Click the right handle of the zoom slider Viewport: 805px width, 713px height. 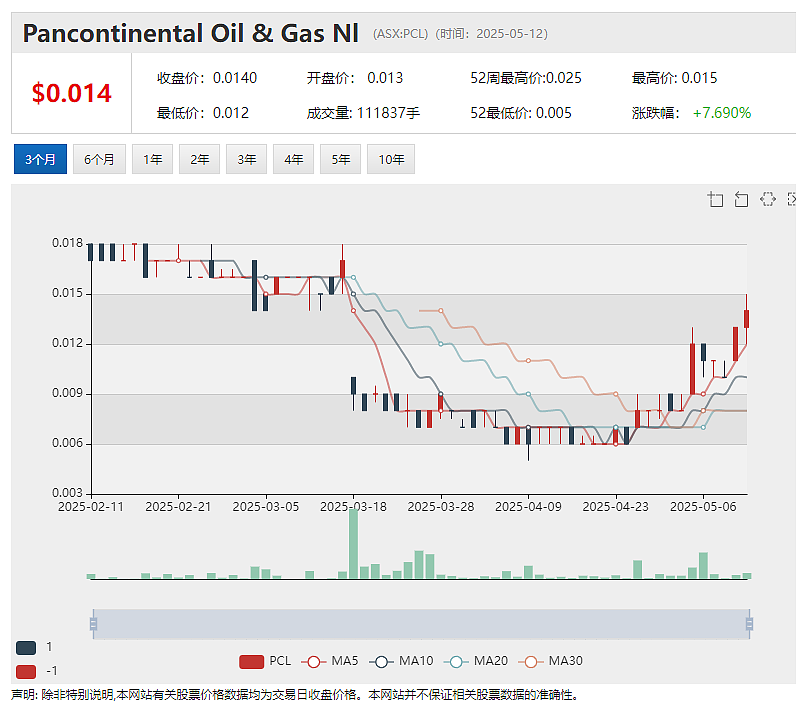coord(749,624)
